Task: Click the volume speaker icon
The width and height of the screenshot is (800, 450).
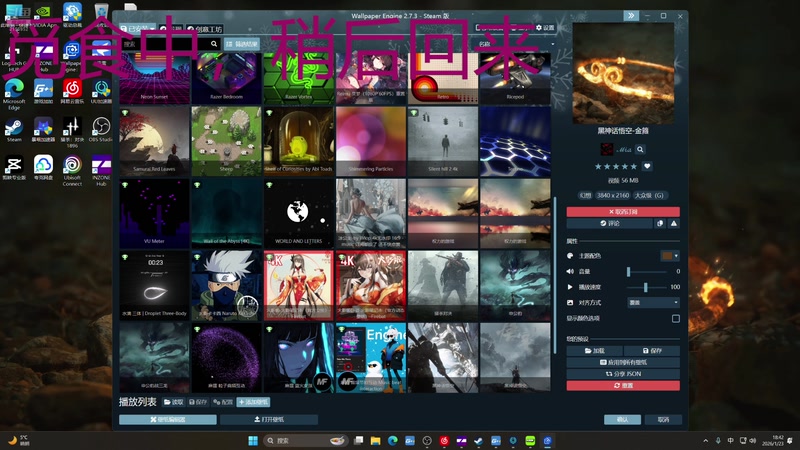Action: pyautogui.click(x=570, y=271)
